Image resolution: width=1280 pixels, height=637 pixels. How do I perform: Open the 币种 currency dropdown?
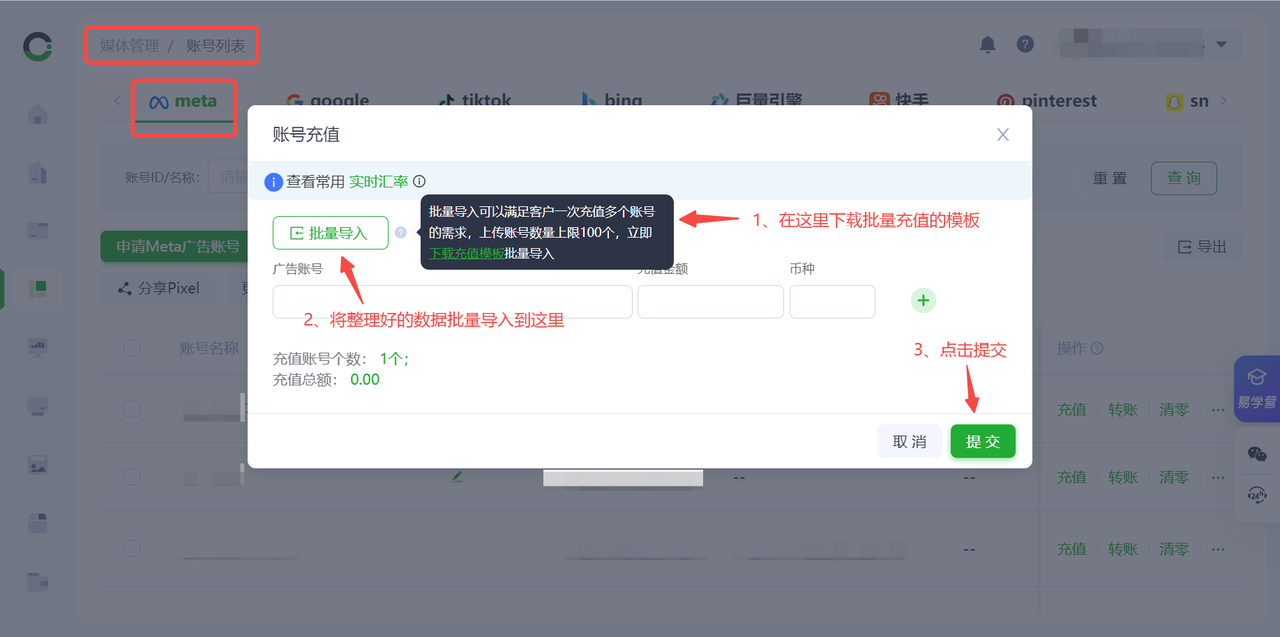tap(832, 302)
